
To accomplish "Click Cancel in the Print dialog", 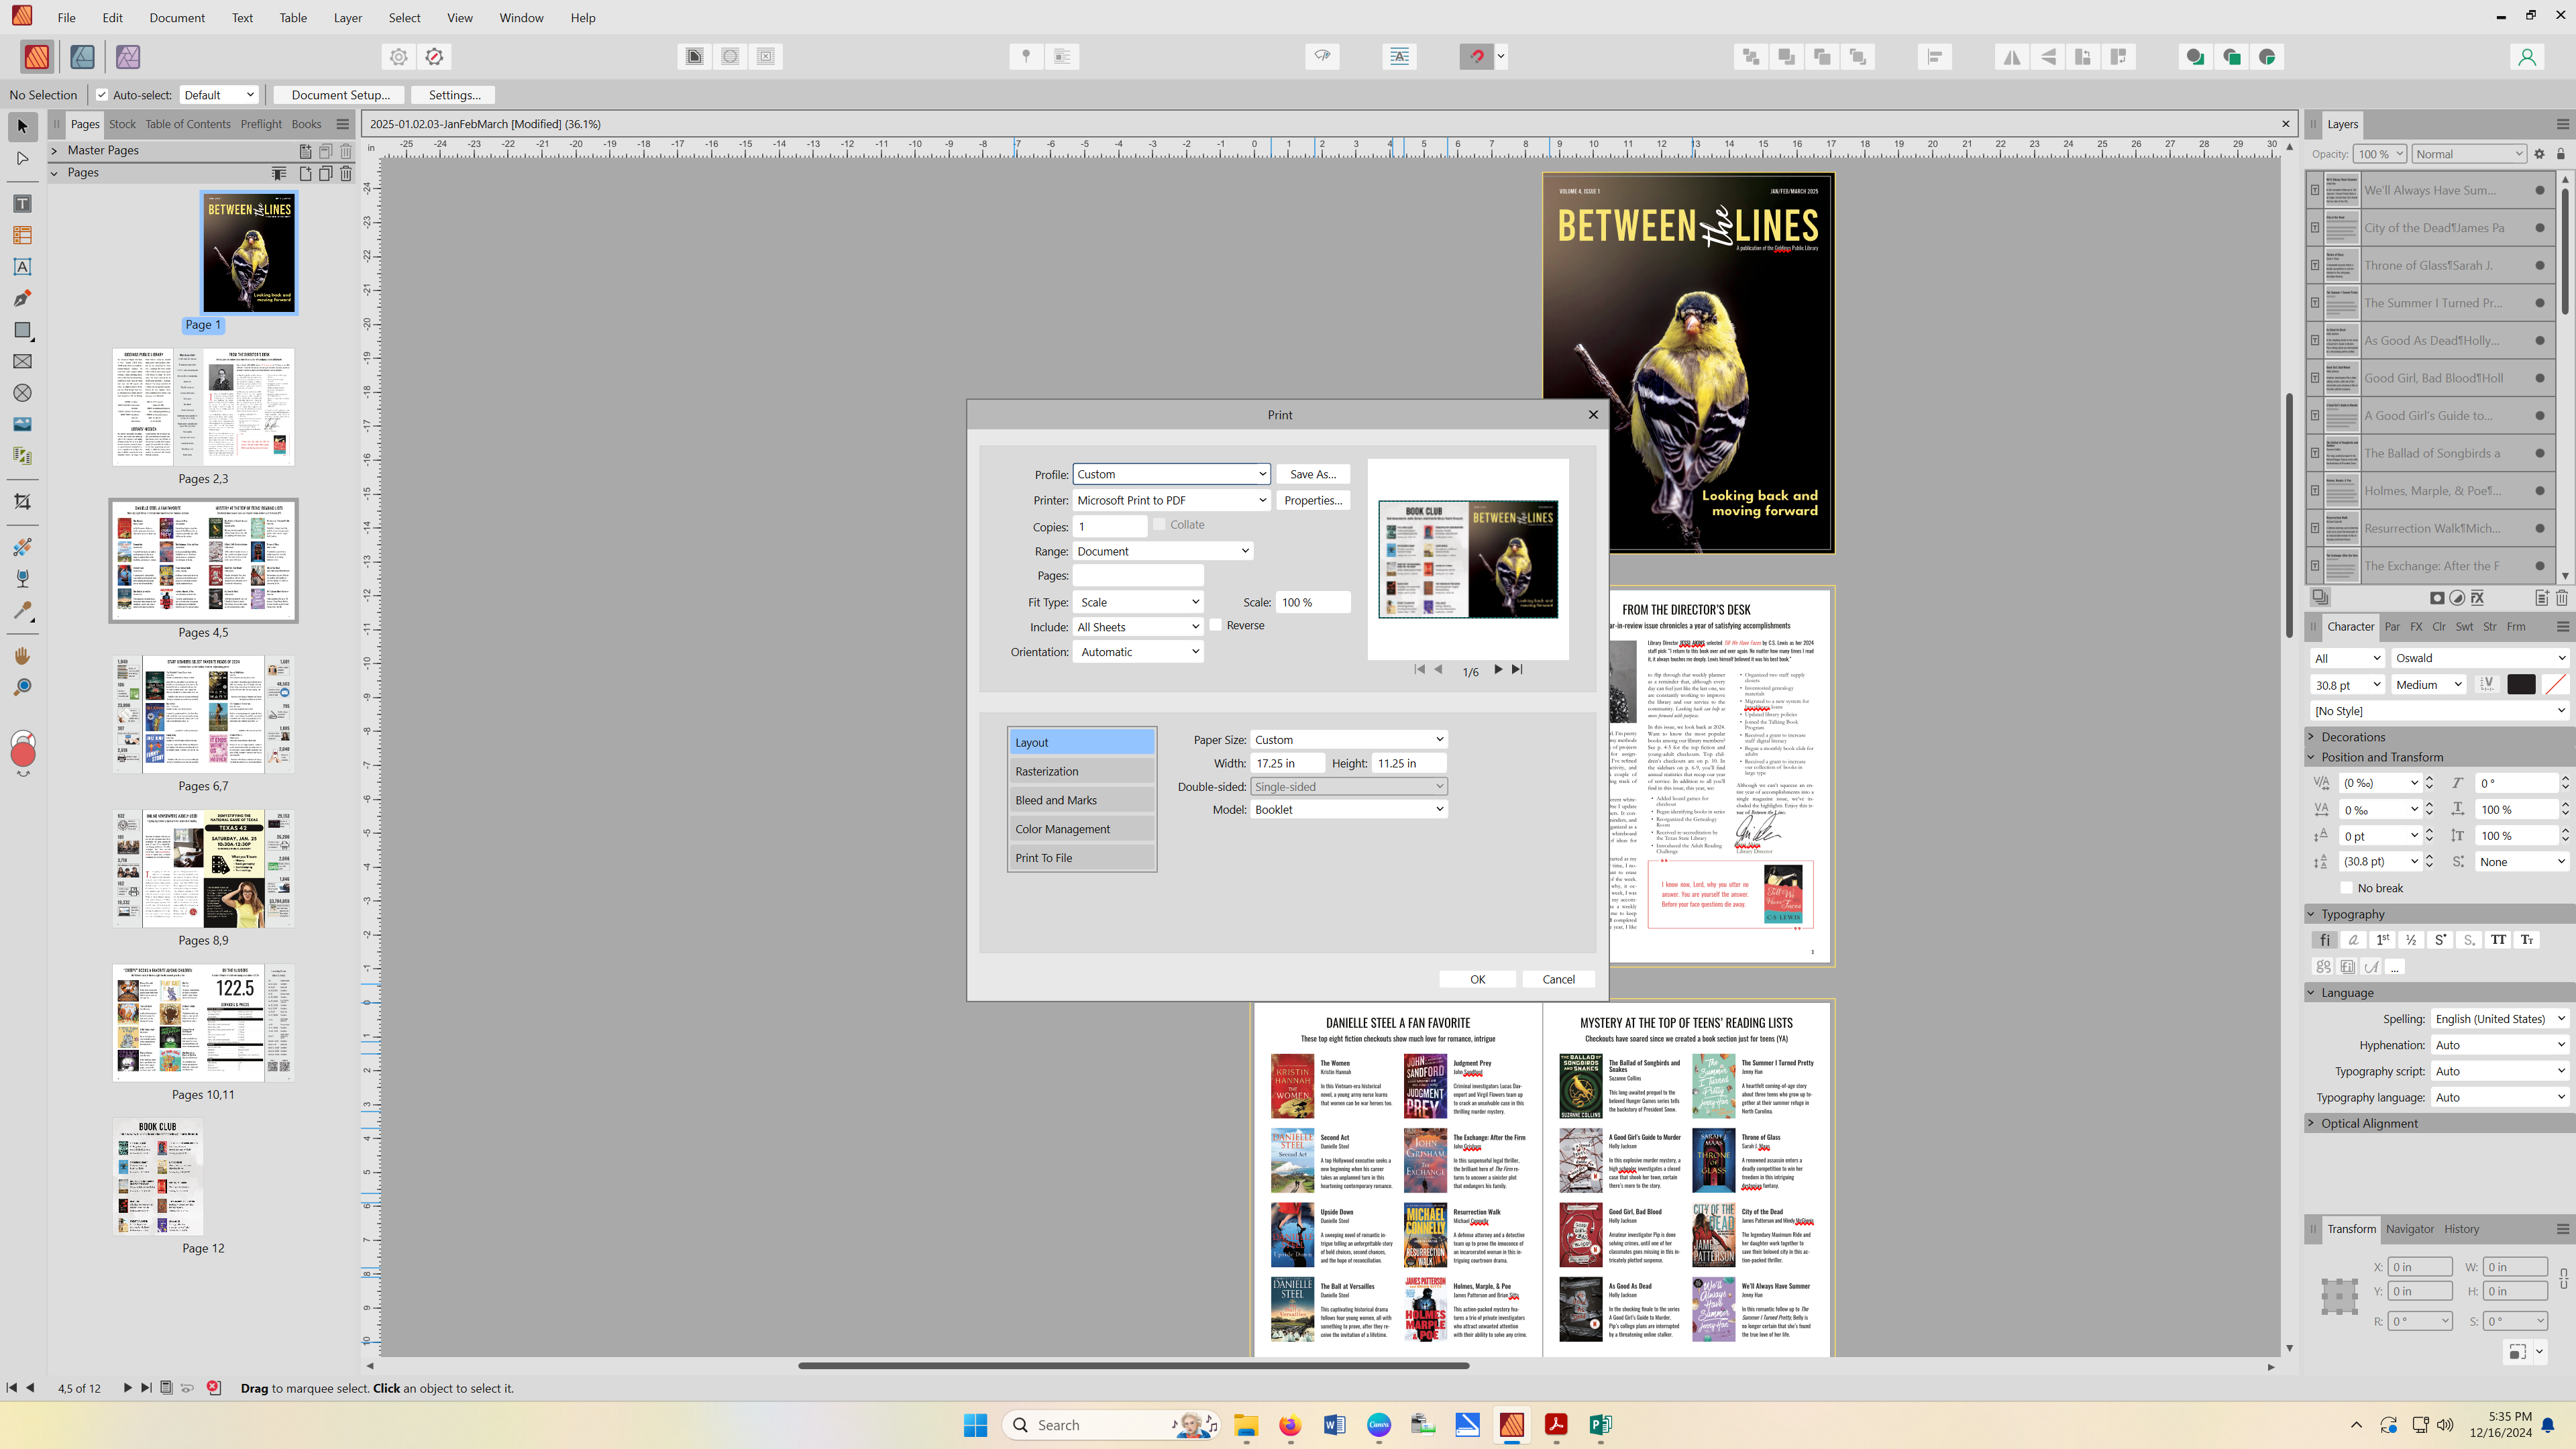I will [1558, 979].
